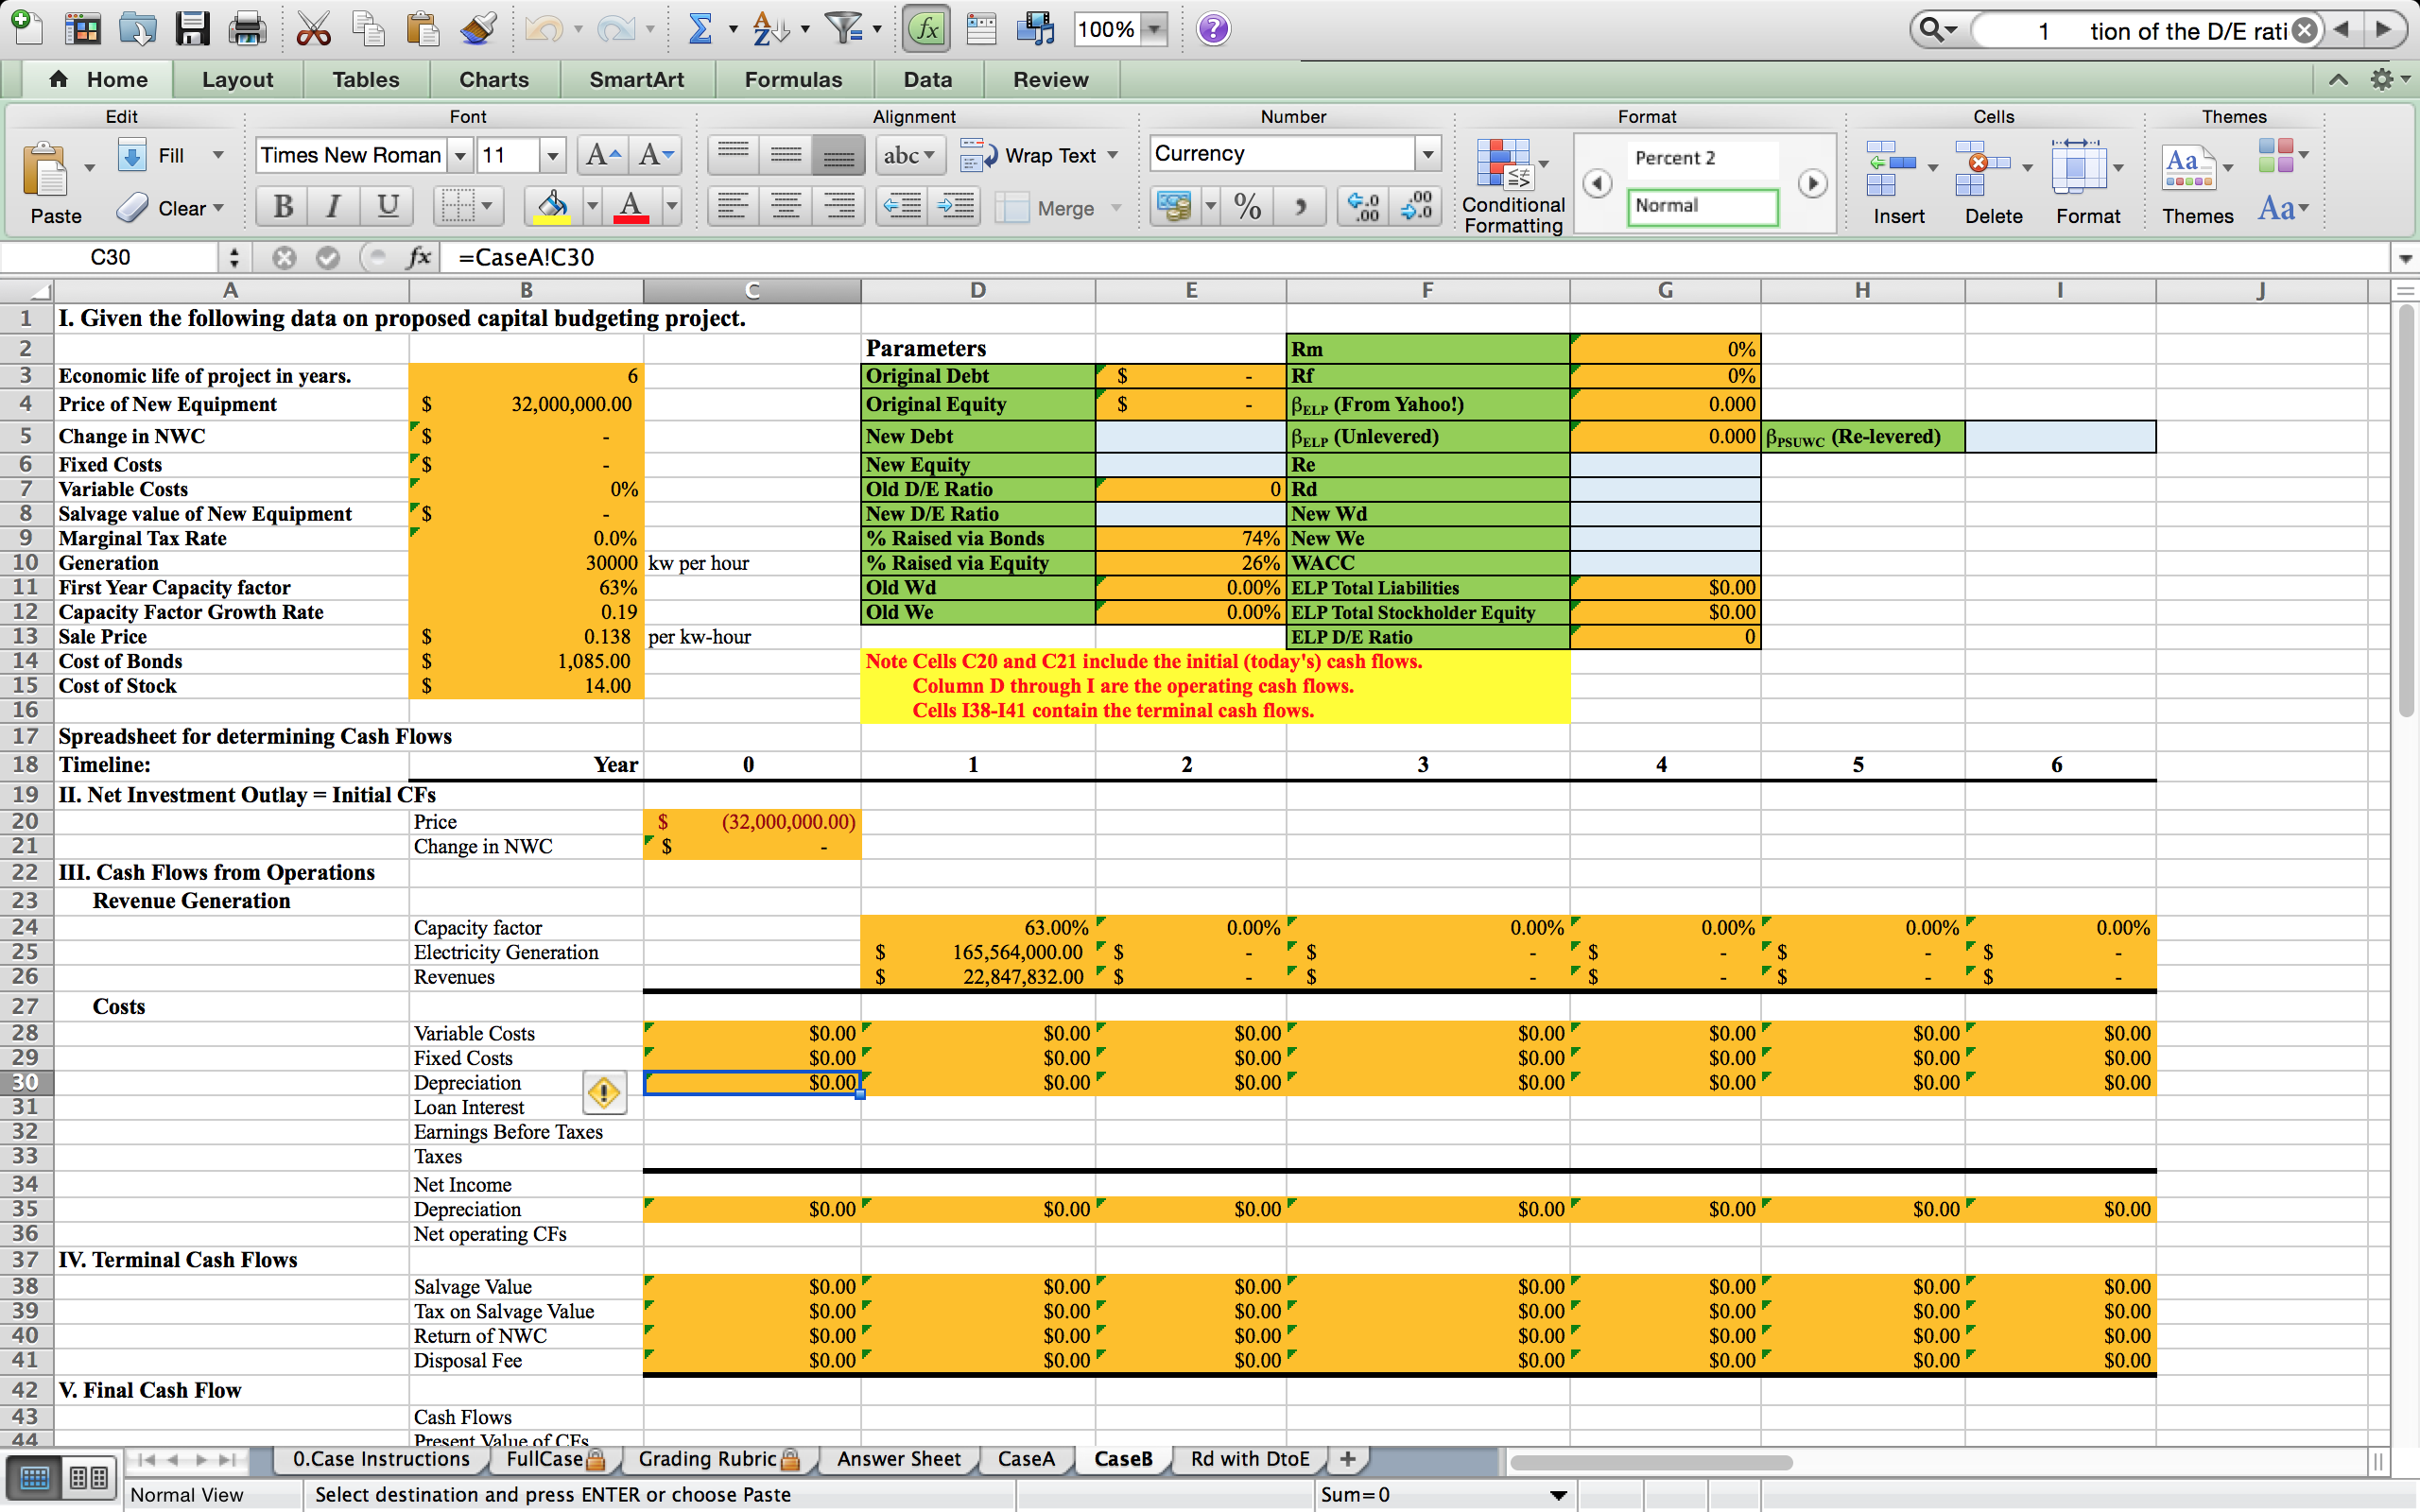Click the Format Painter brush icon

(478, 28)
